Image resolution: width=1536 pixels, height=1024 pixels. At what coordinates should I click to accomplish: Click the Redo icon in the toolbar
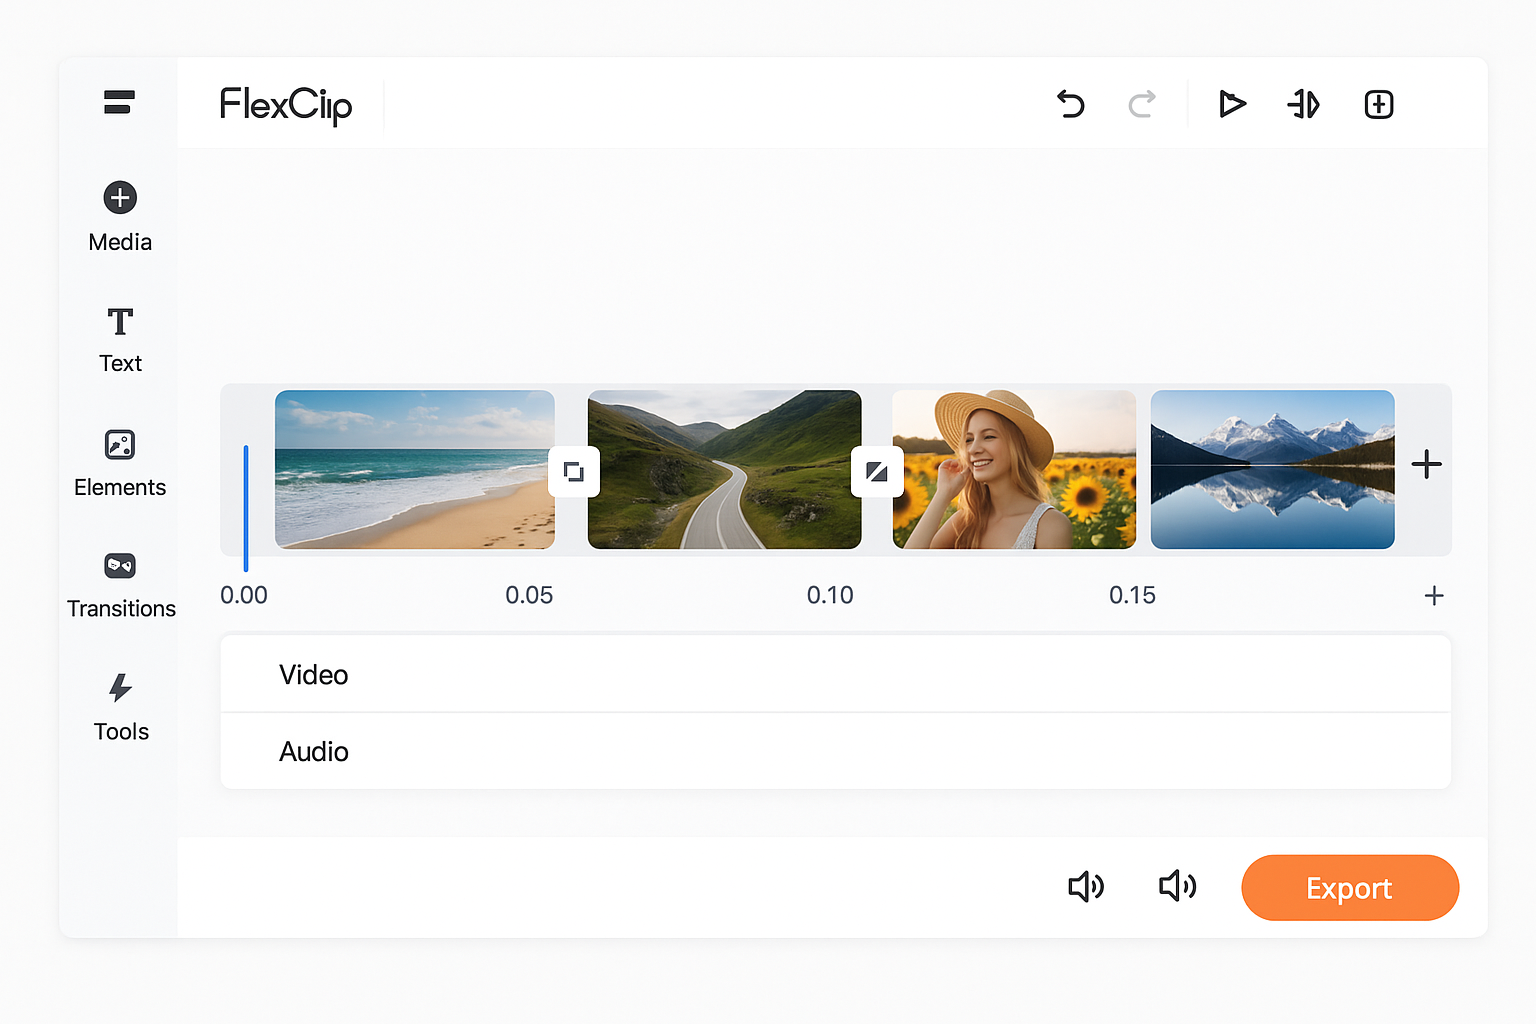point(1142,104)
